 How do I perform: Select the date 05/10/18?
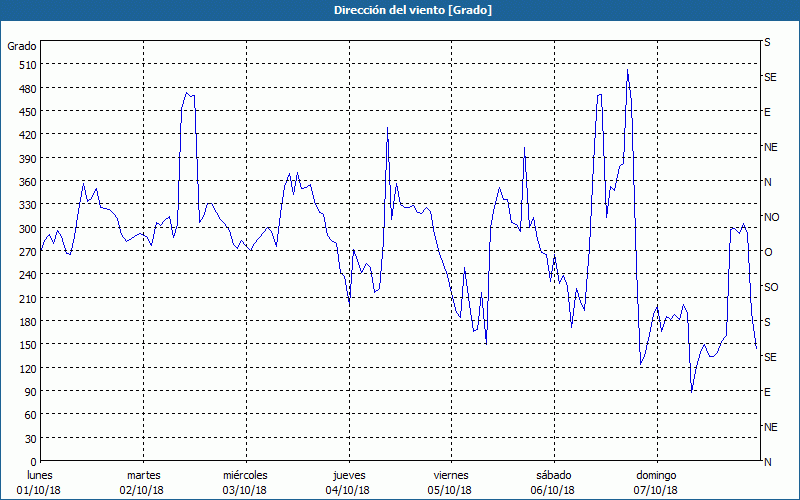(x=450, y=491)
